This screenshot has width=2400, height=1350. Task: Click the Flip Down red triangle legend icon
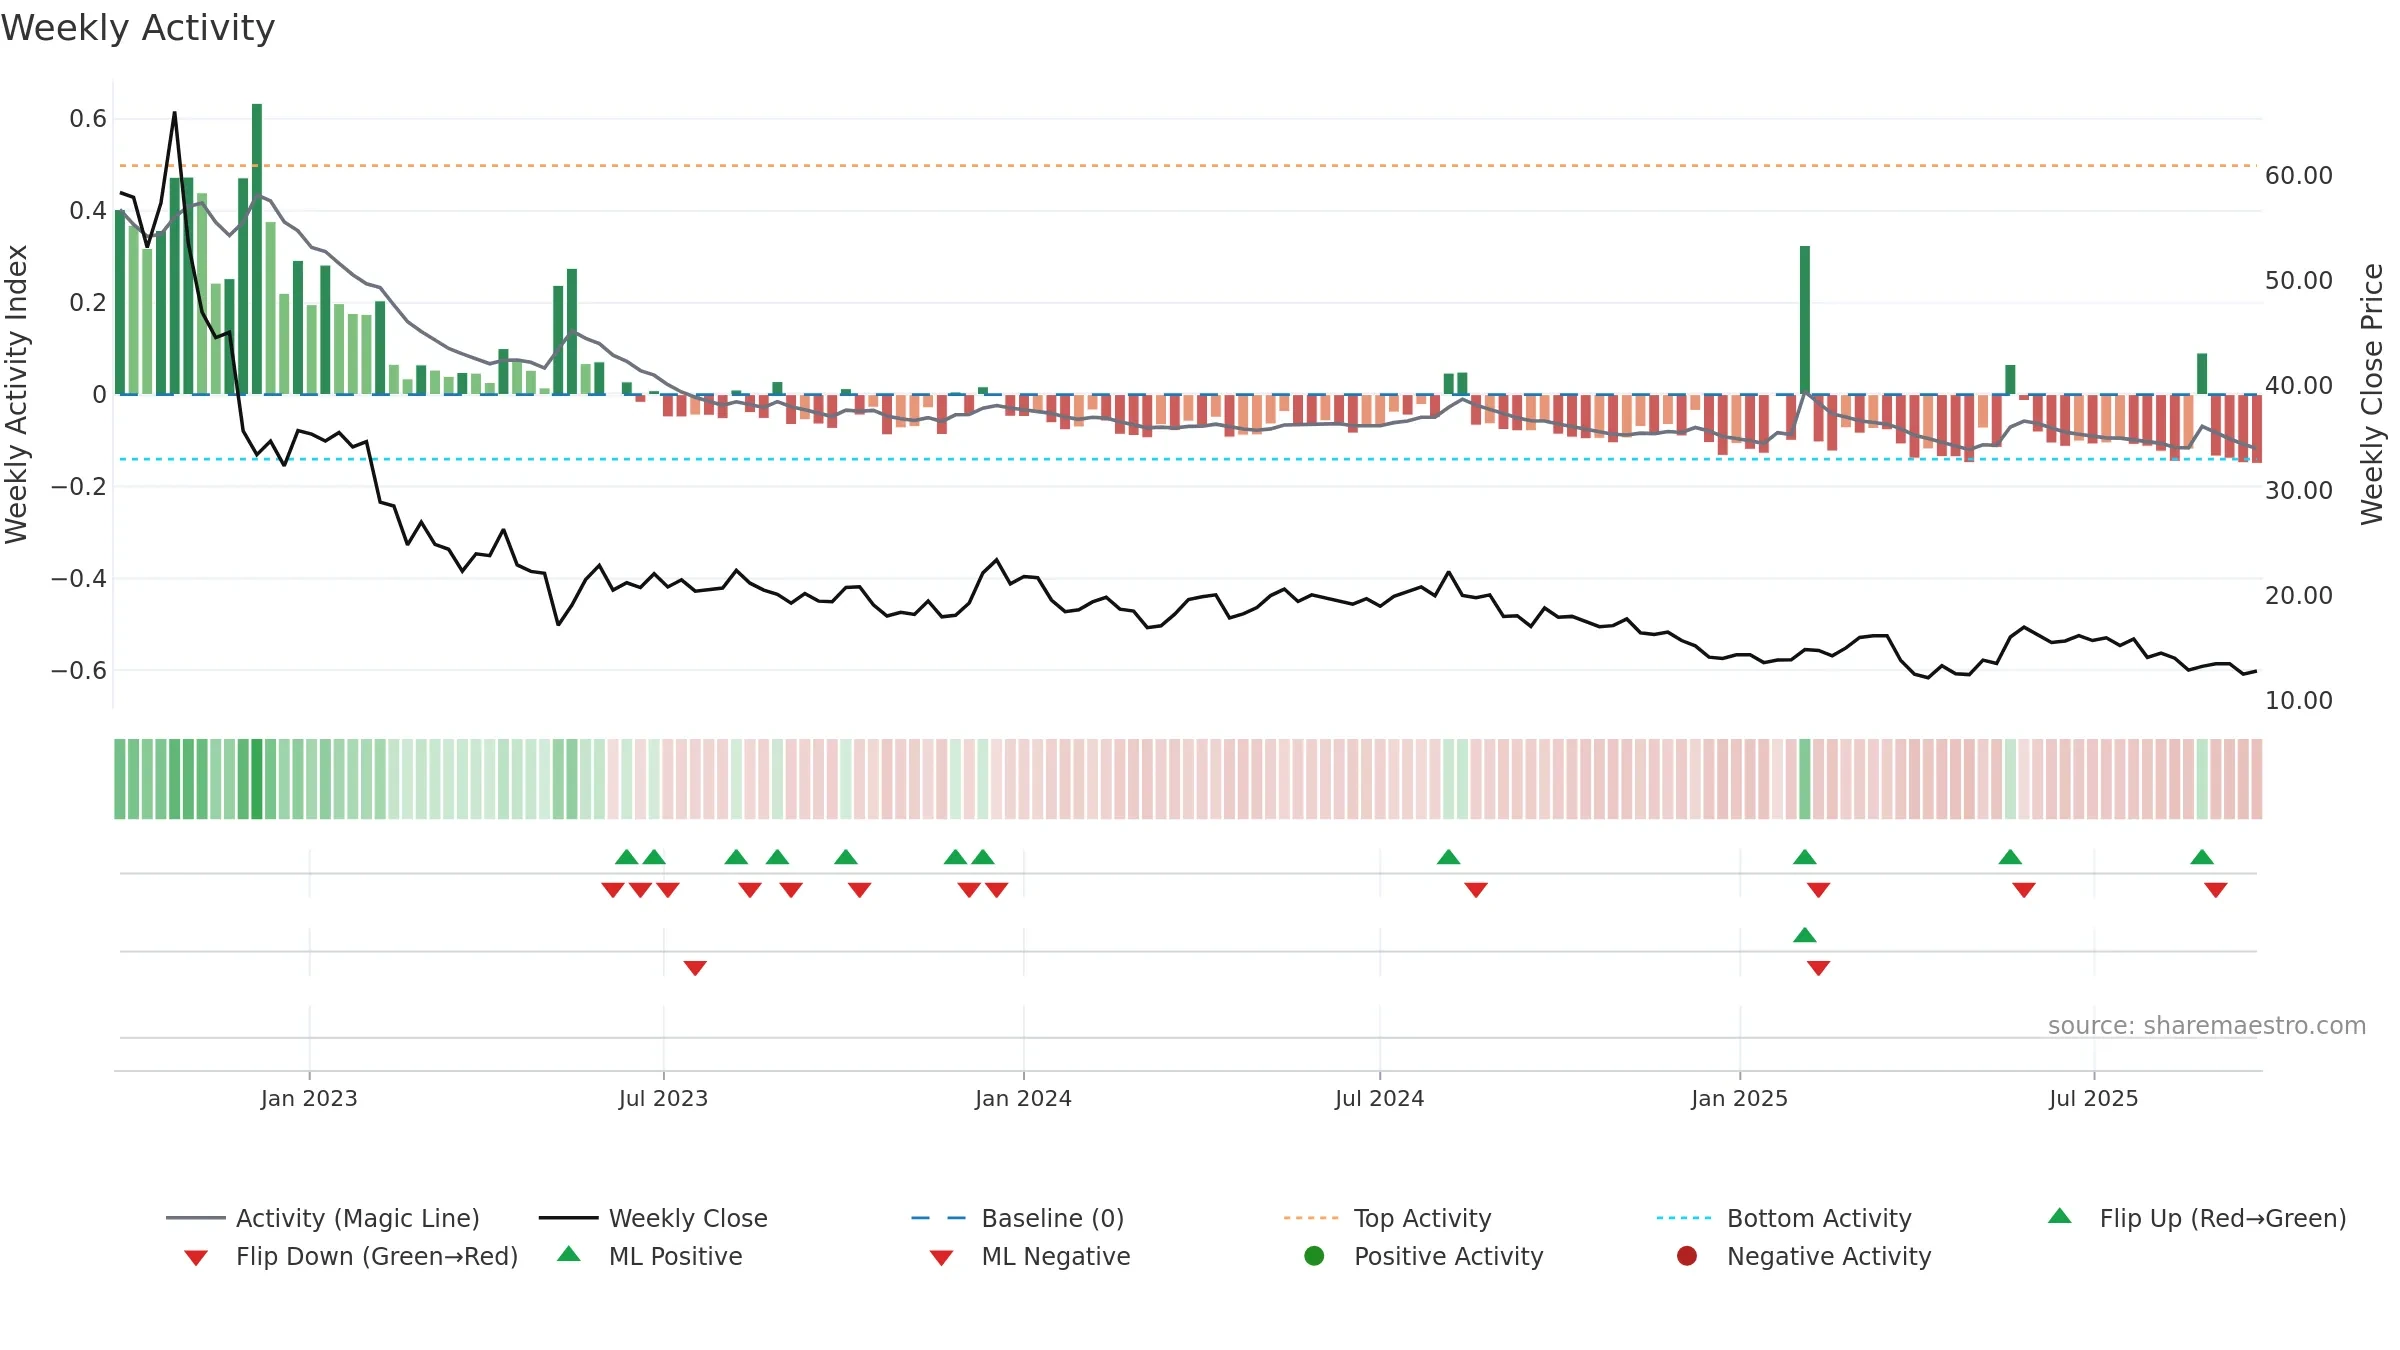pyautogui.click(x=196, y=1258)
